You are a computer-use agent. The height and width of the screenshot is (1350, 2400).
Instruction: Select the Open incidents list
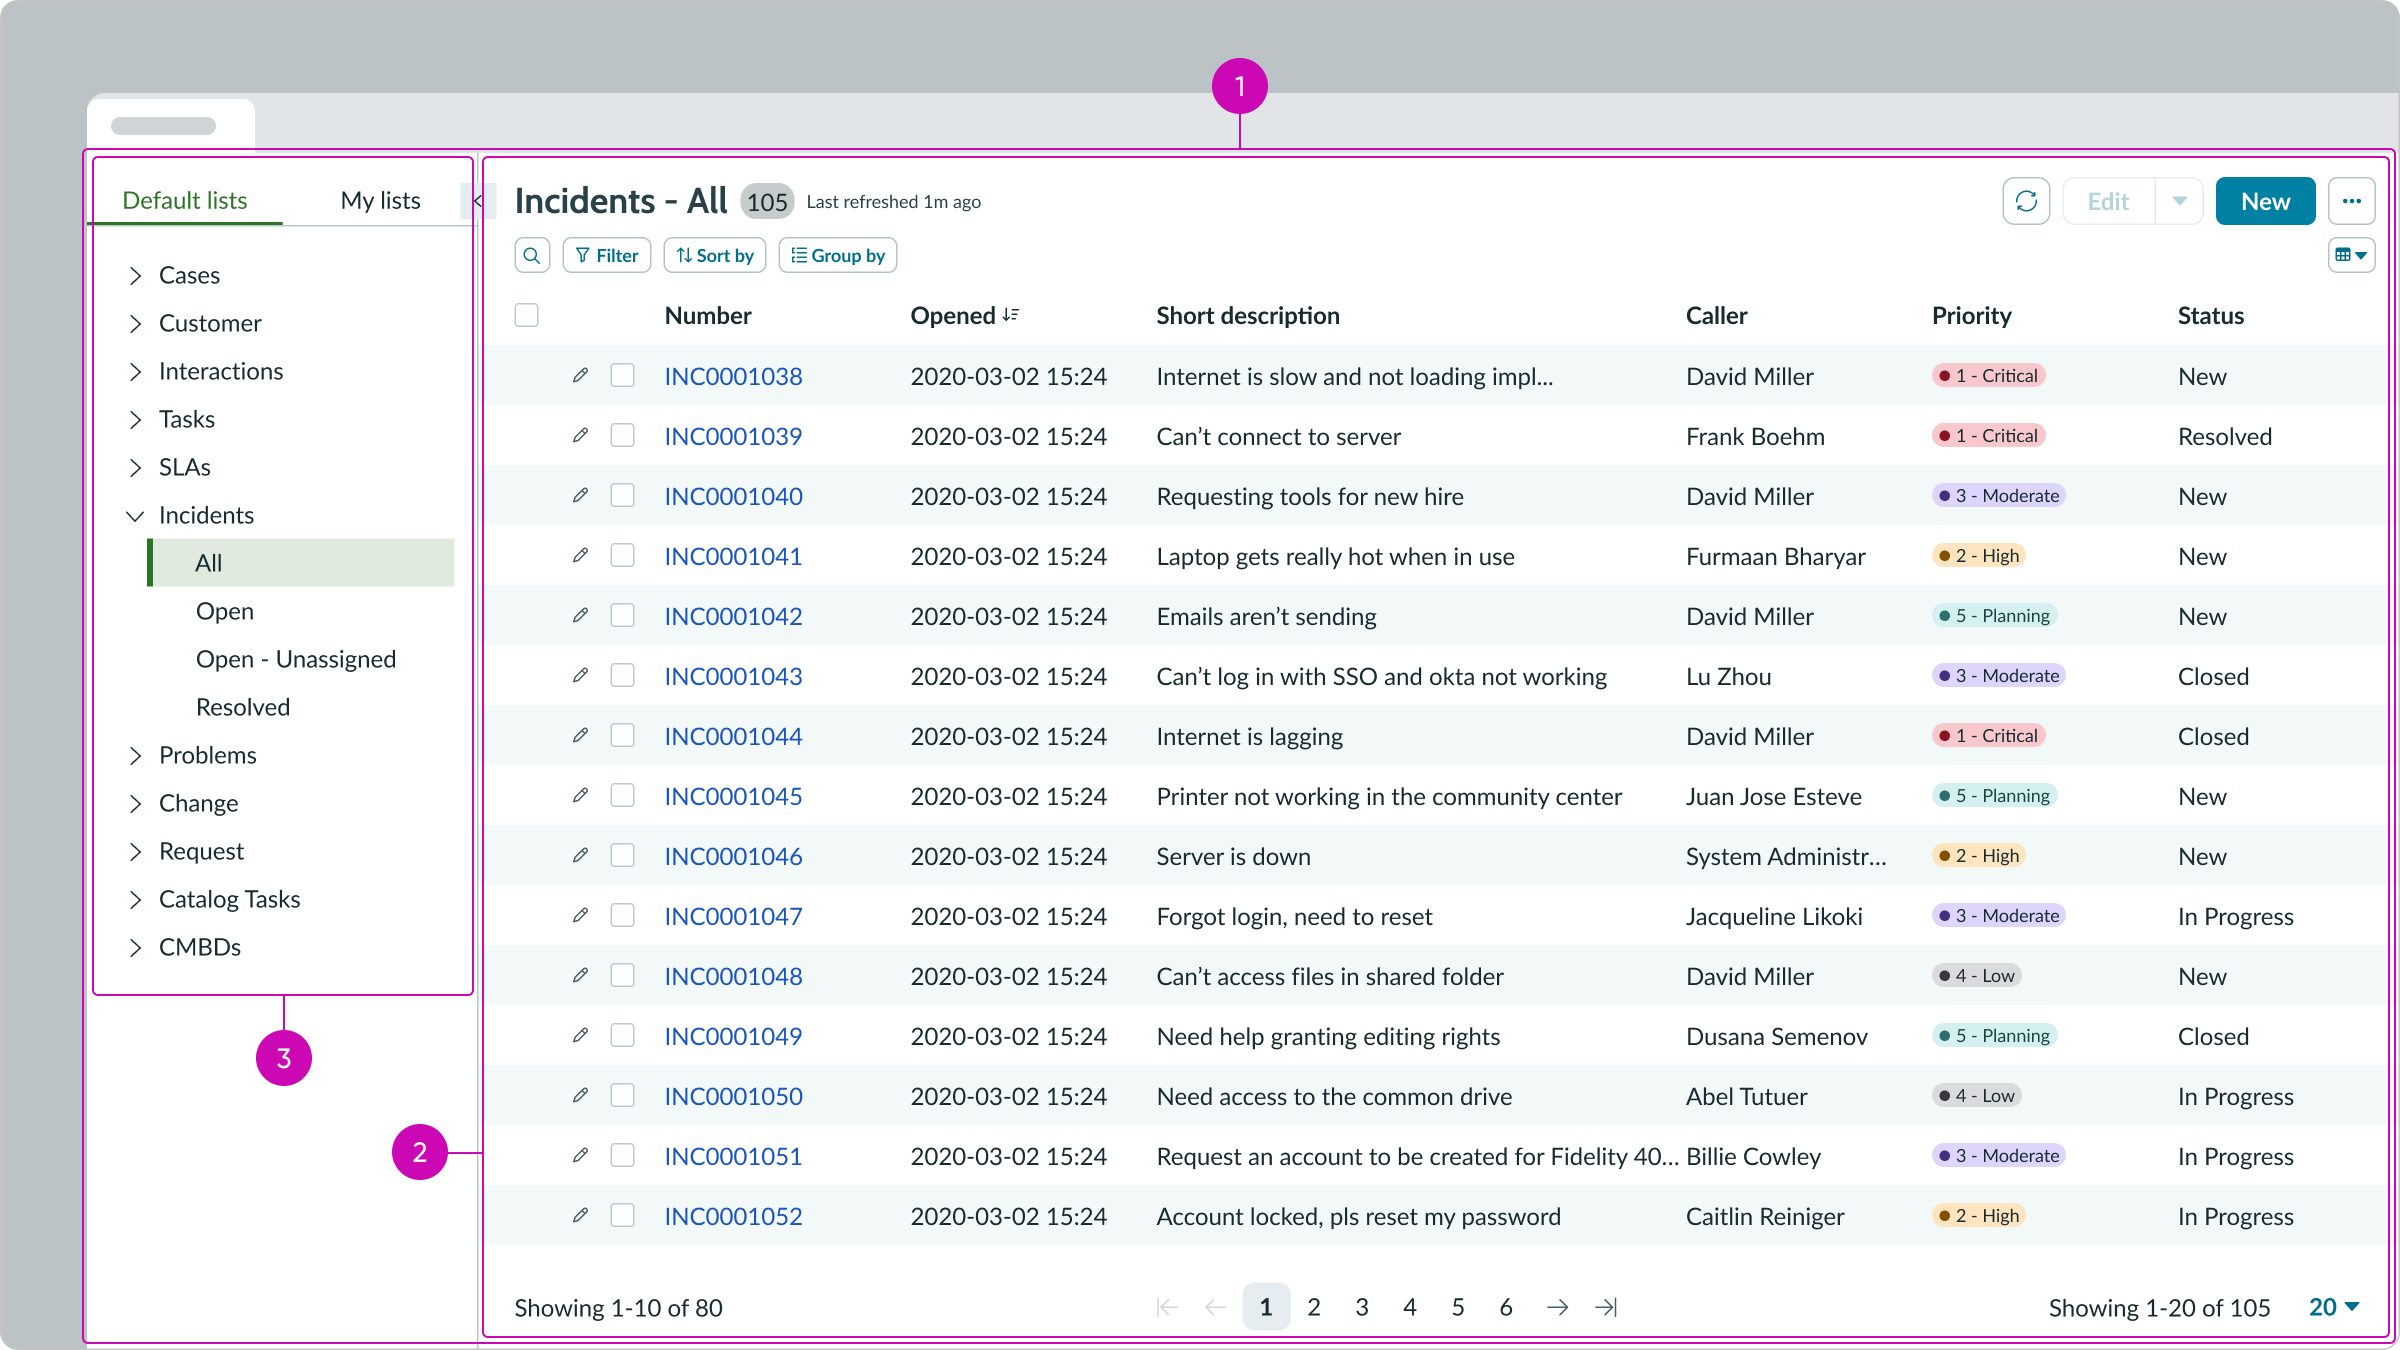[225, 611]
